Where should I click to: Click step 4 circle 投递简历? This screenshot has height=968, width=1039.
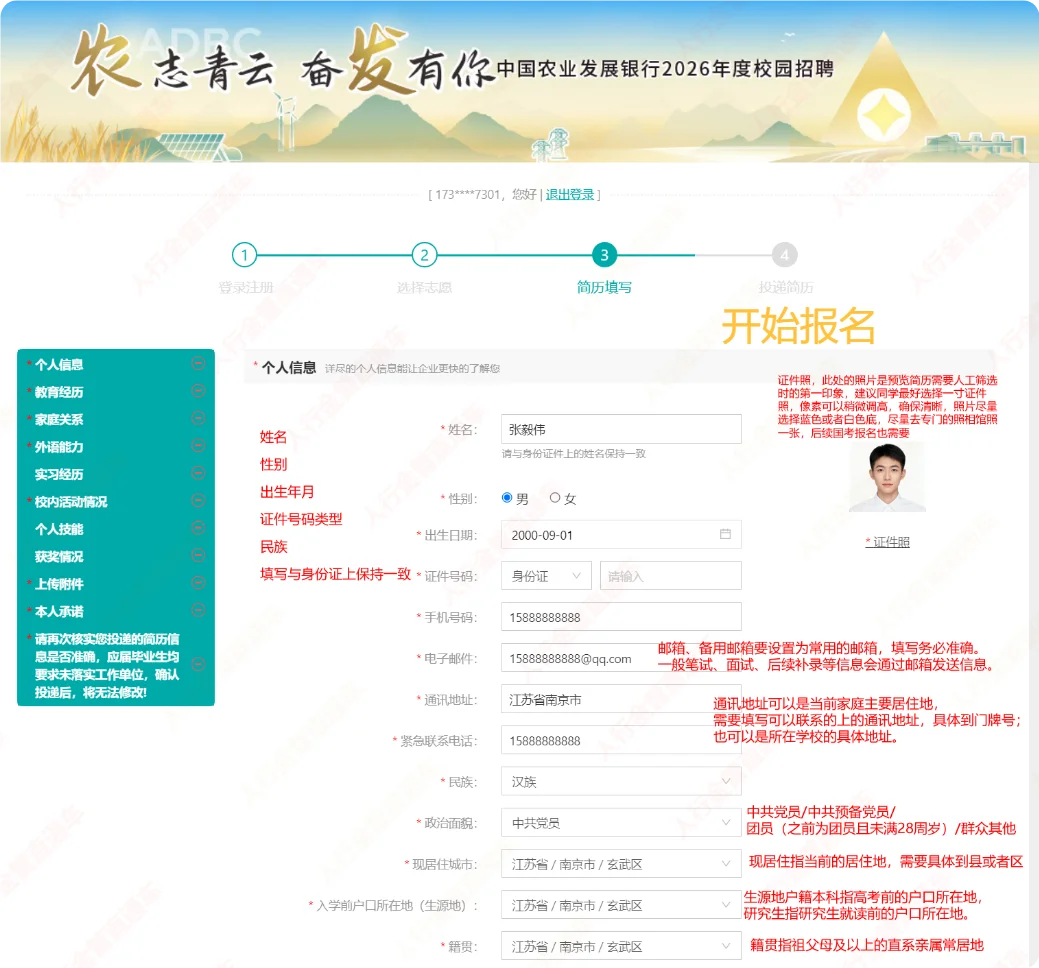point(785,255)
